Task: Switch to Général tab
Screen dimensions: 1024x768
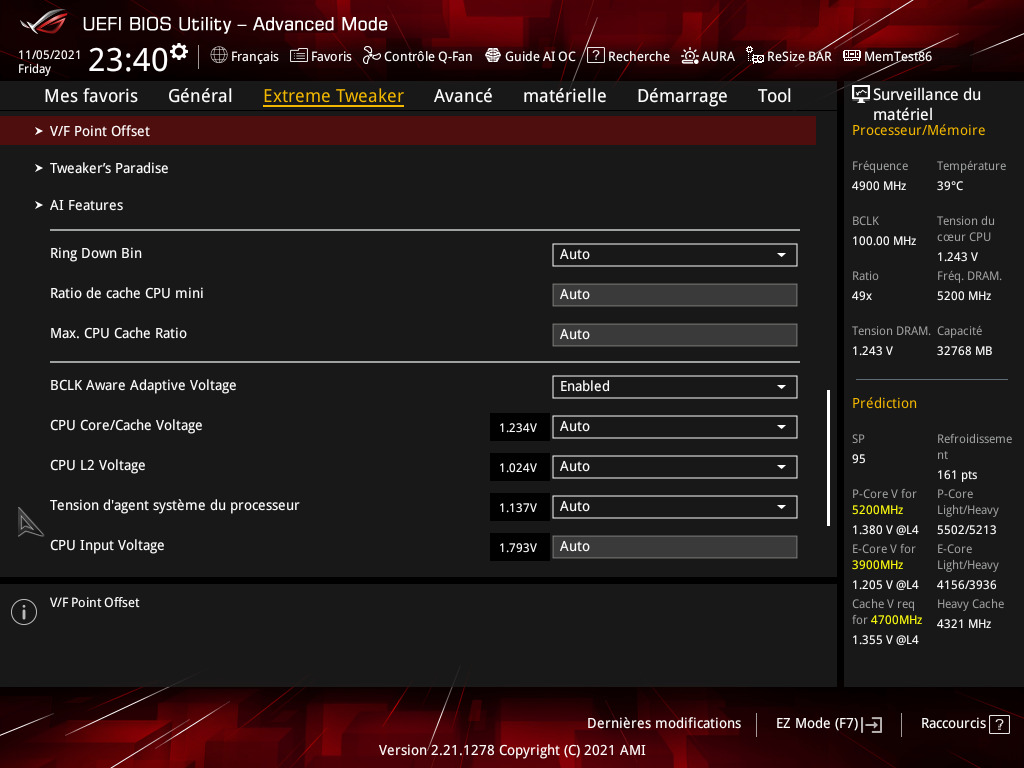Action: point(200,96)
